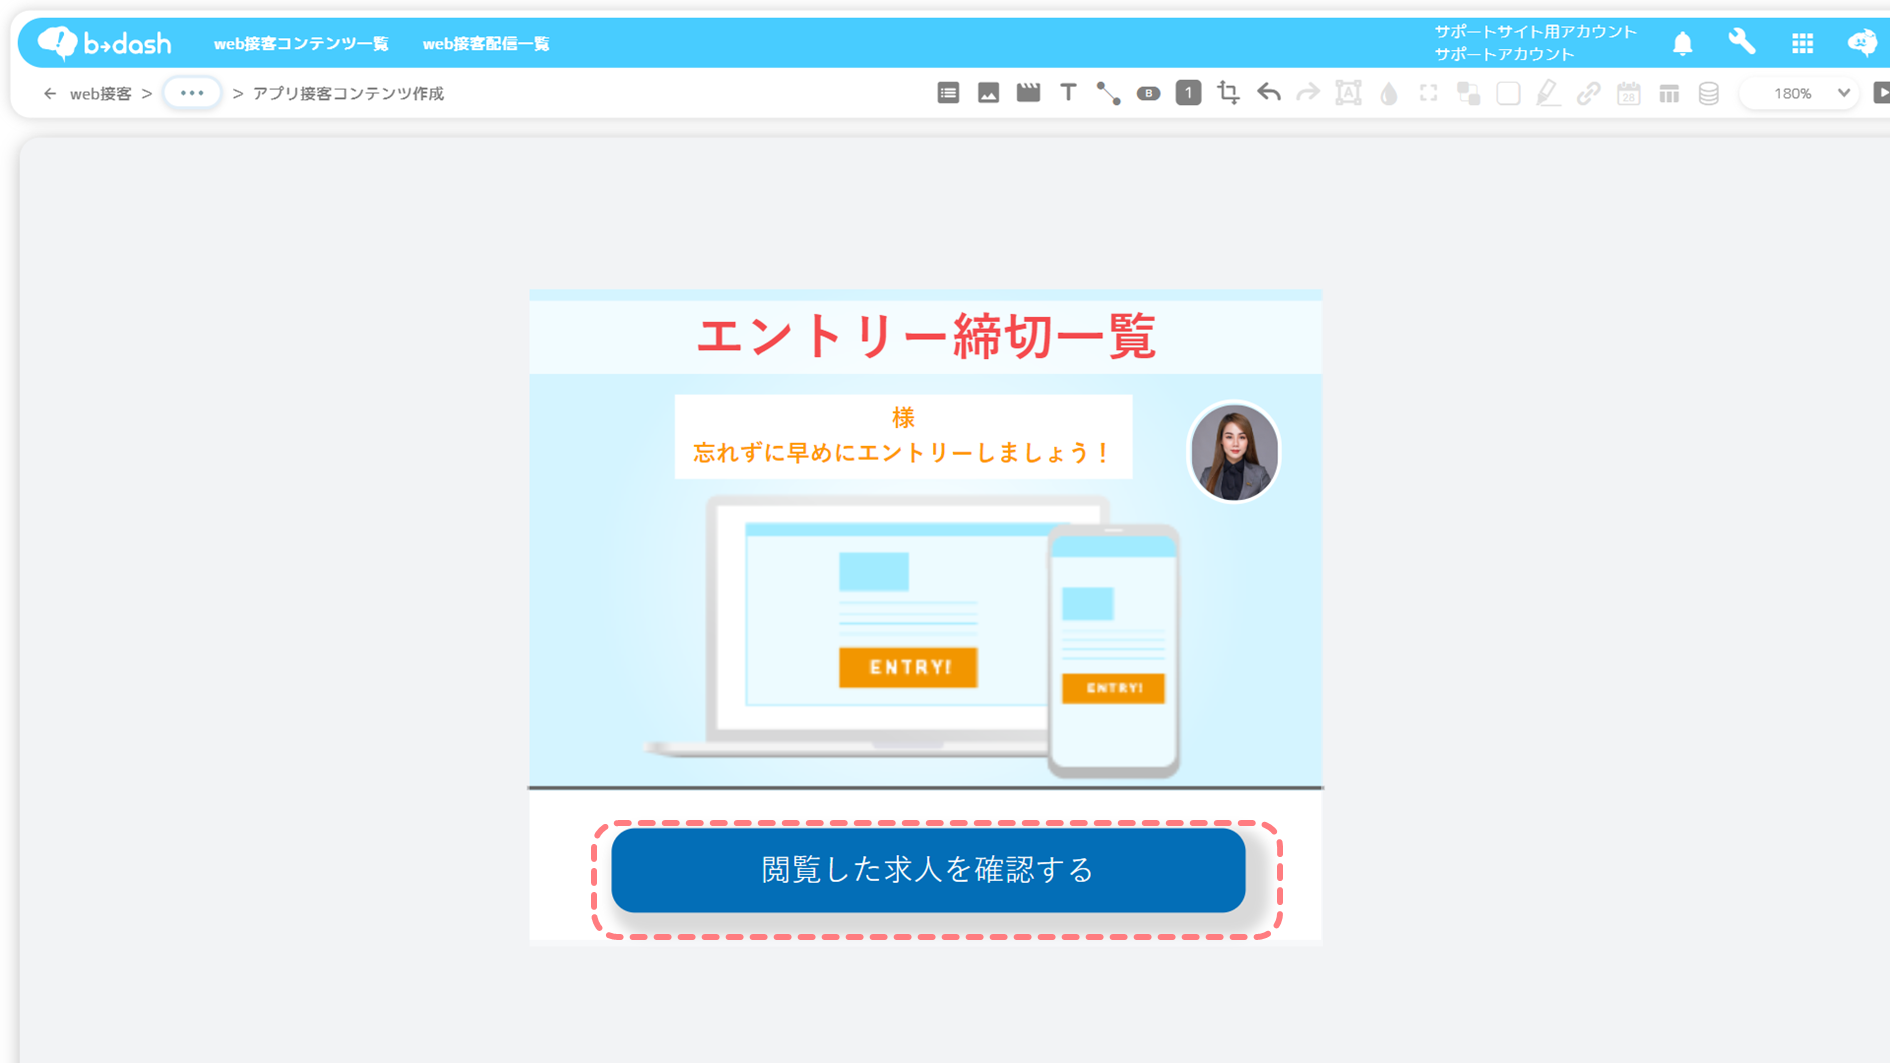This screenshot has width=1890, height=1063.
Task: Click the web接客 breadcrumb link
Action: (100, 93)
